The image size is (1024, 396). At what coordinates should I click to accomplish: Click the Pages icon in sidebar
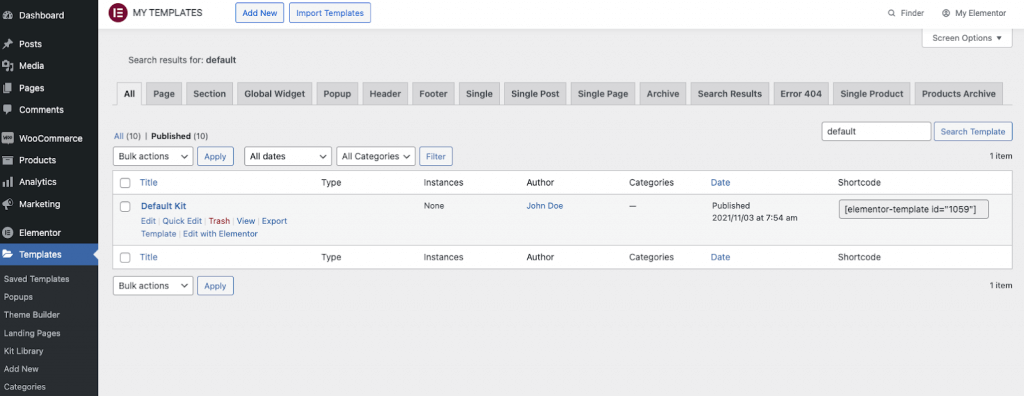coord(8,88)
